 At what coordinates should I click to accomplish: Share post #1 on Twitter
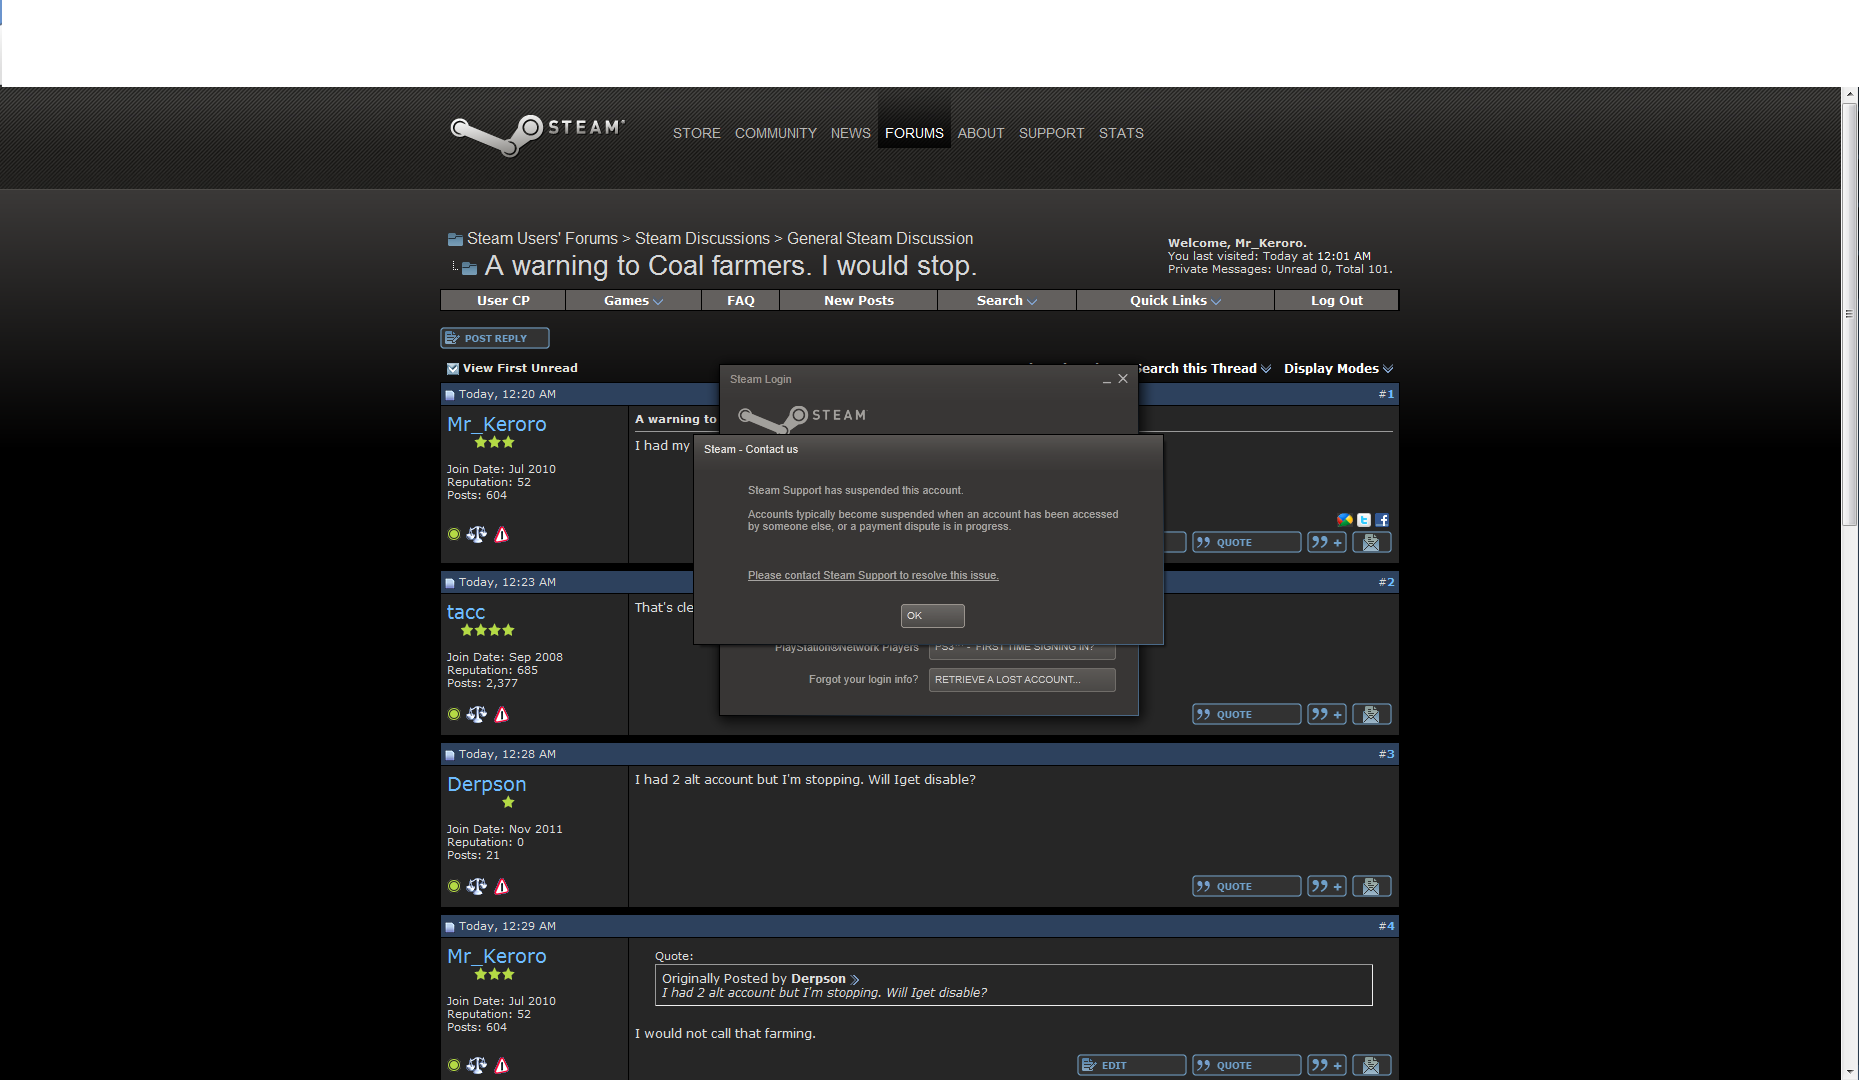point(1364,520)
